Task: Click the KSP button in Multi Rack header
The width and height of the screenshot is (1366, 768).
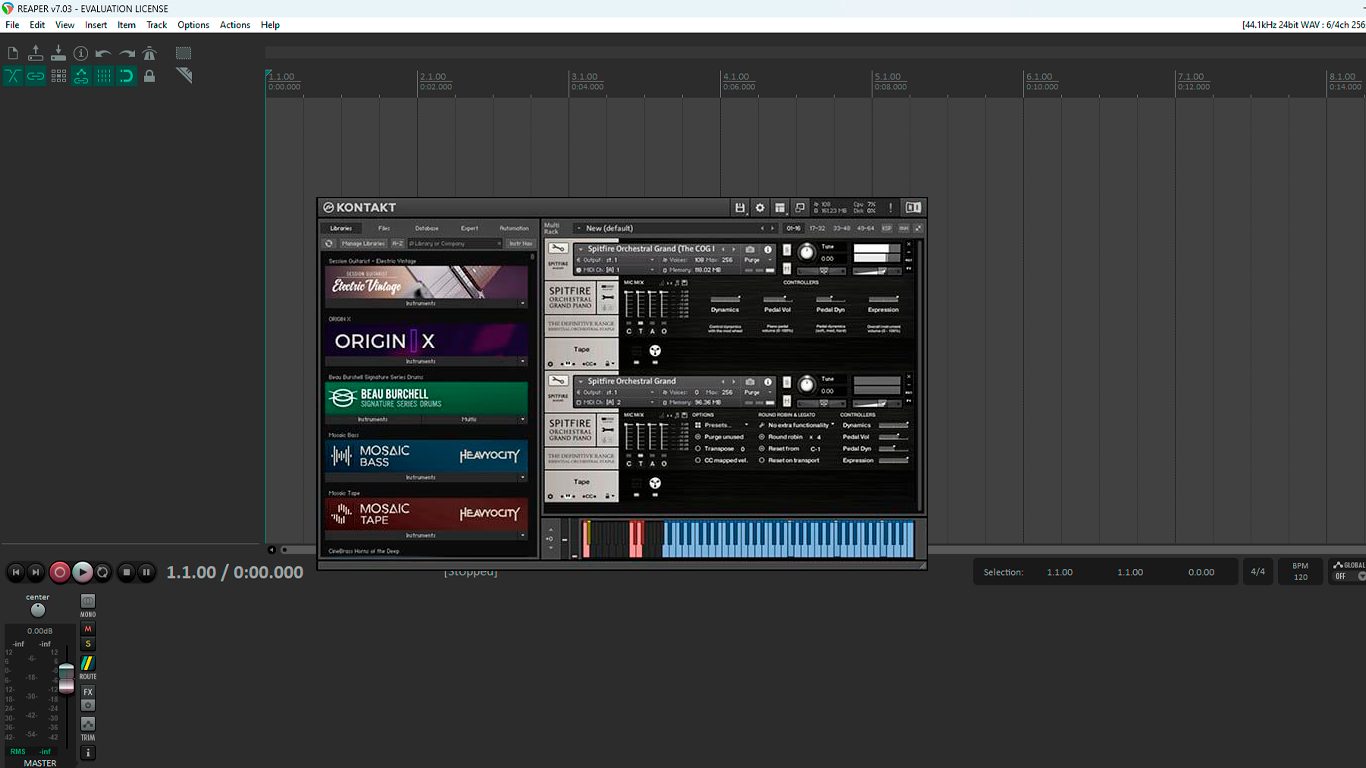Action: tap(887, 228)
